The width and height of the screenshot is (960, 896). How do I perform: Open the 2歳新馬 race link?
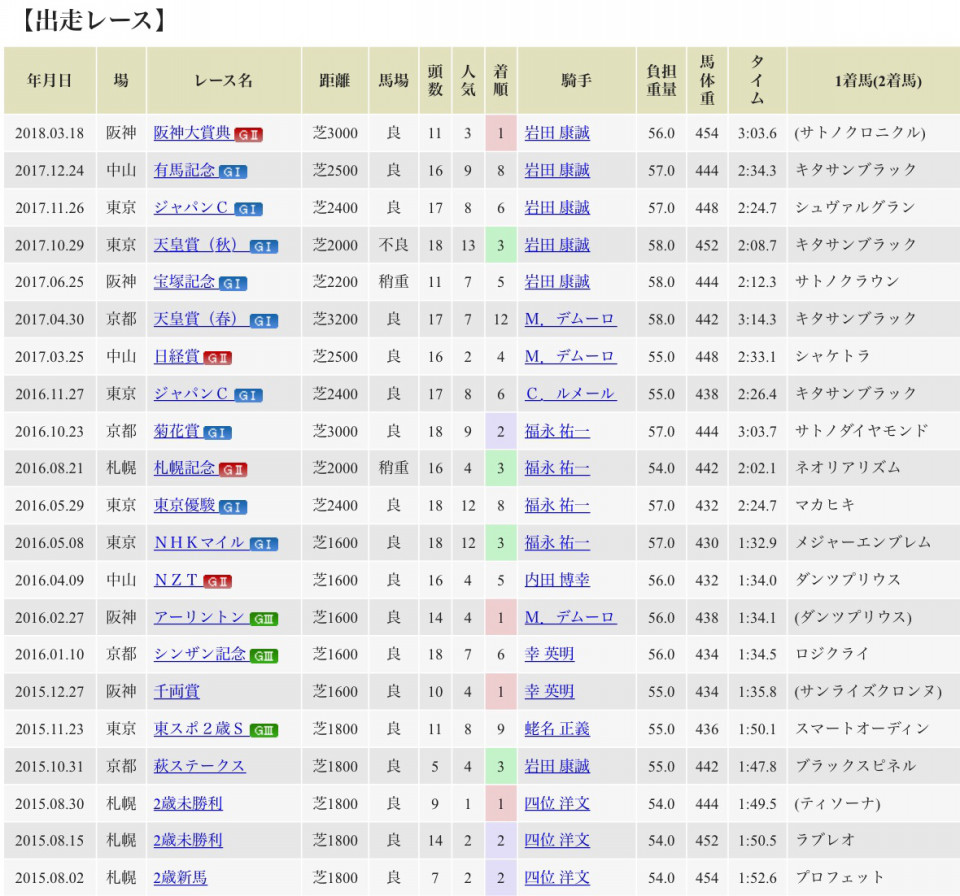click(180, 878)
